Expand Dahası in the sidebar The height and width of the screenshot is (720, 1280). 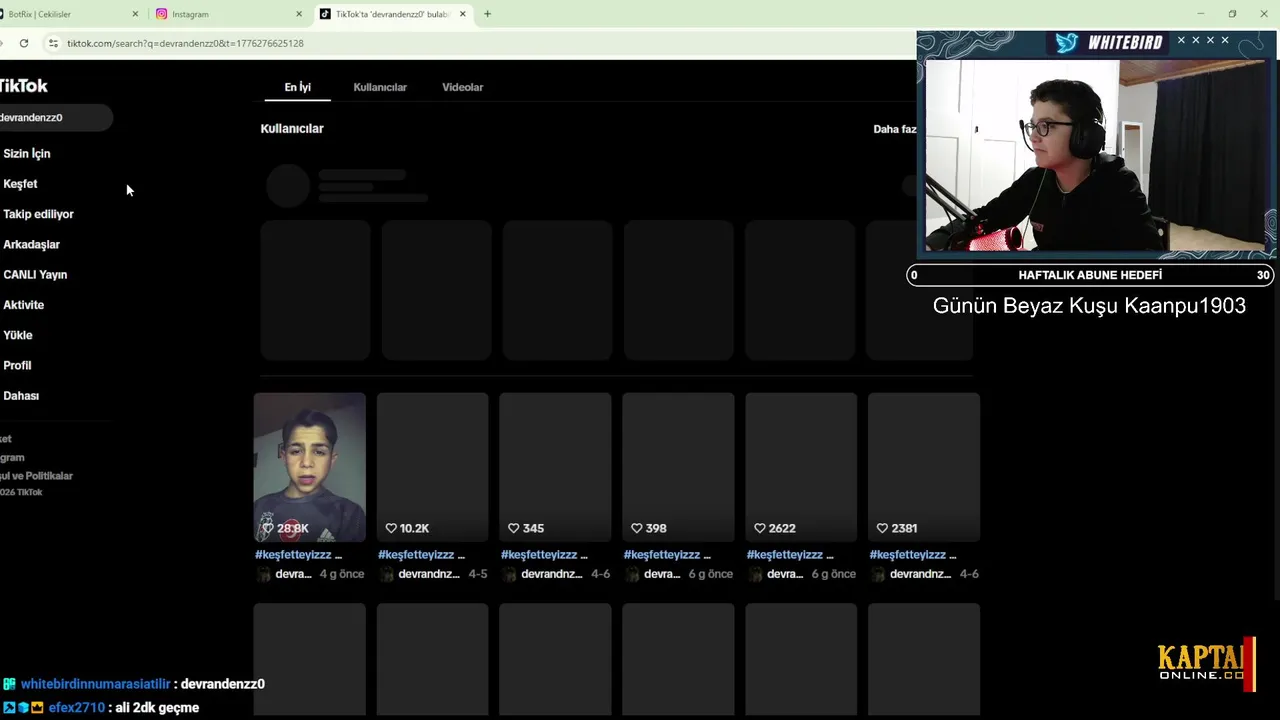click(x=21, y=396)
